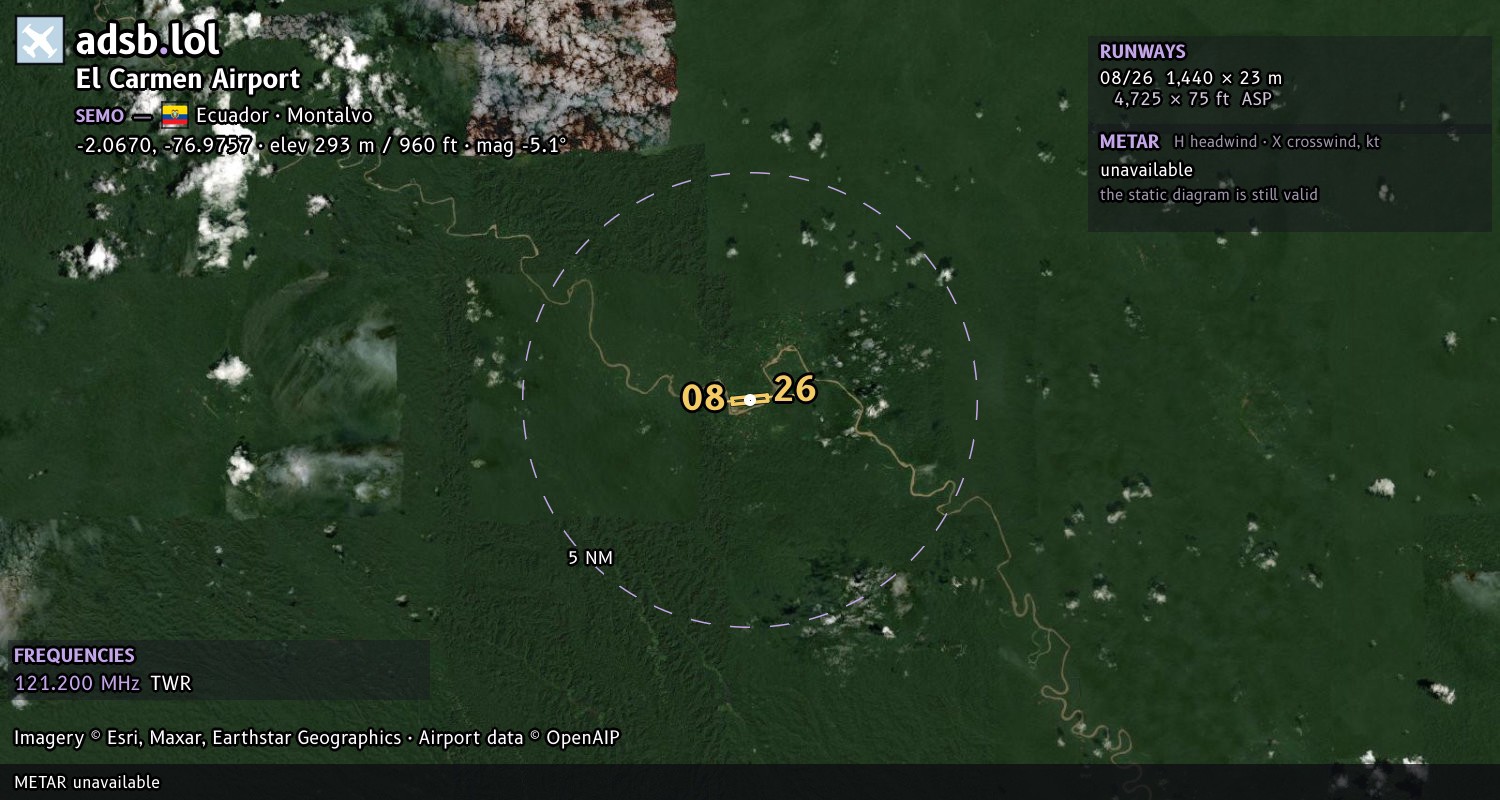The width and height of the screenshot is (1500, 800).
Task: Click the Ecuador flag icon
Action: [x=175, y=115]
